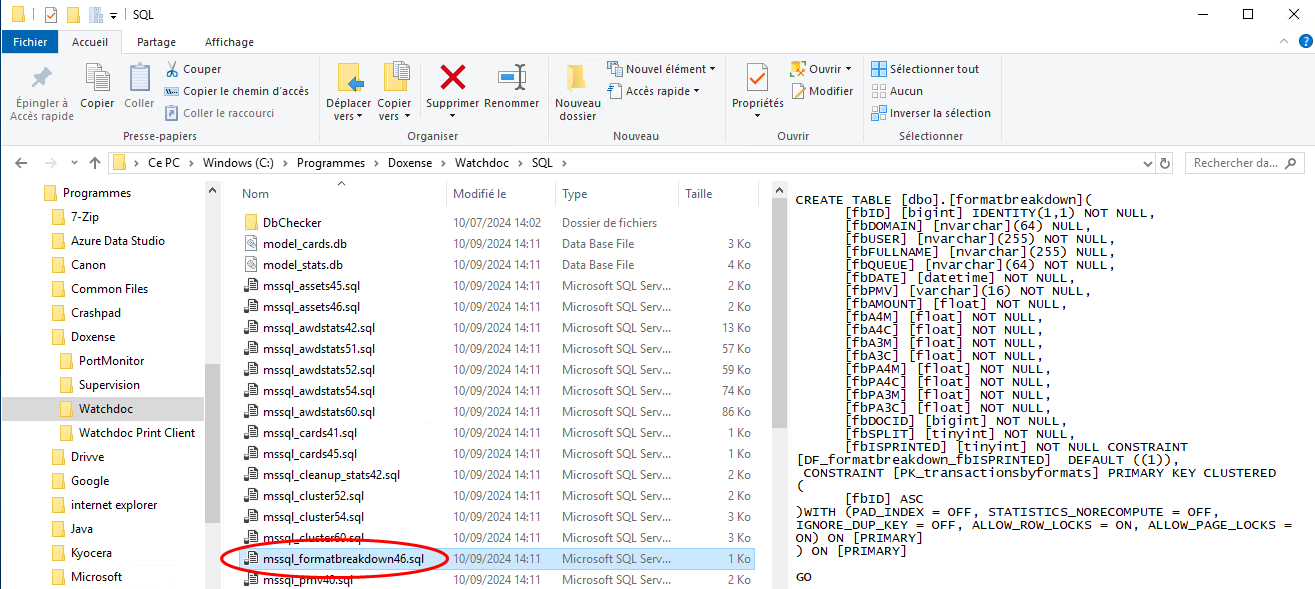Click the Coller clipboard icon
Viewport: 1315px width, 589px height.
tap(139, 78)
